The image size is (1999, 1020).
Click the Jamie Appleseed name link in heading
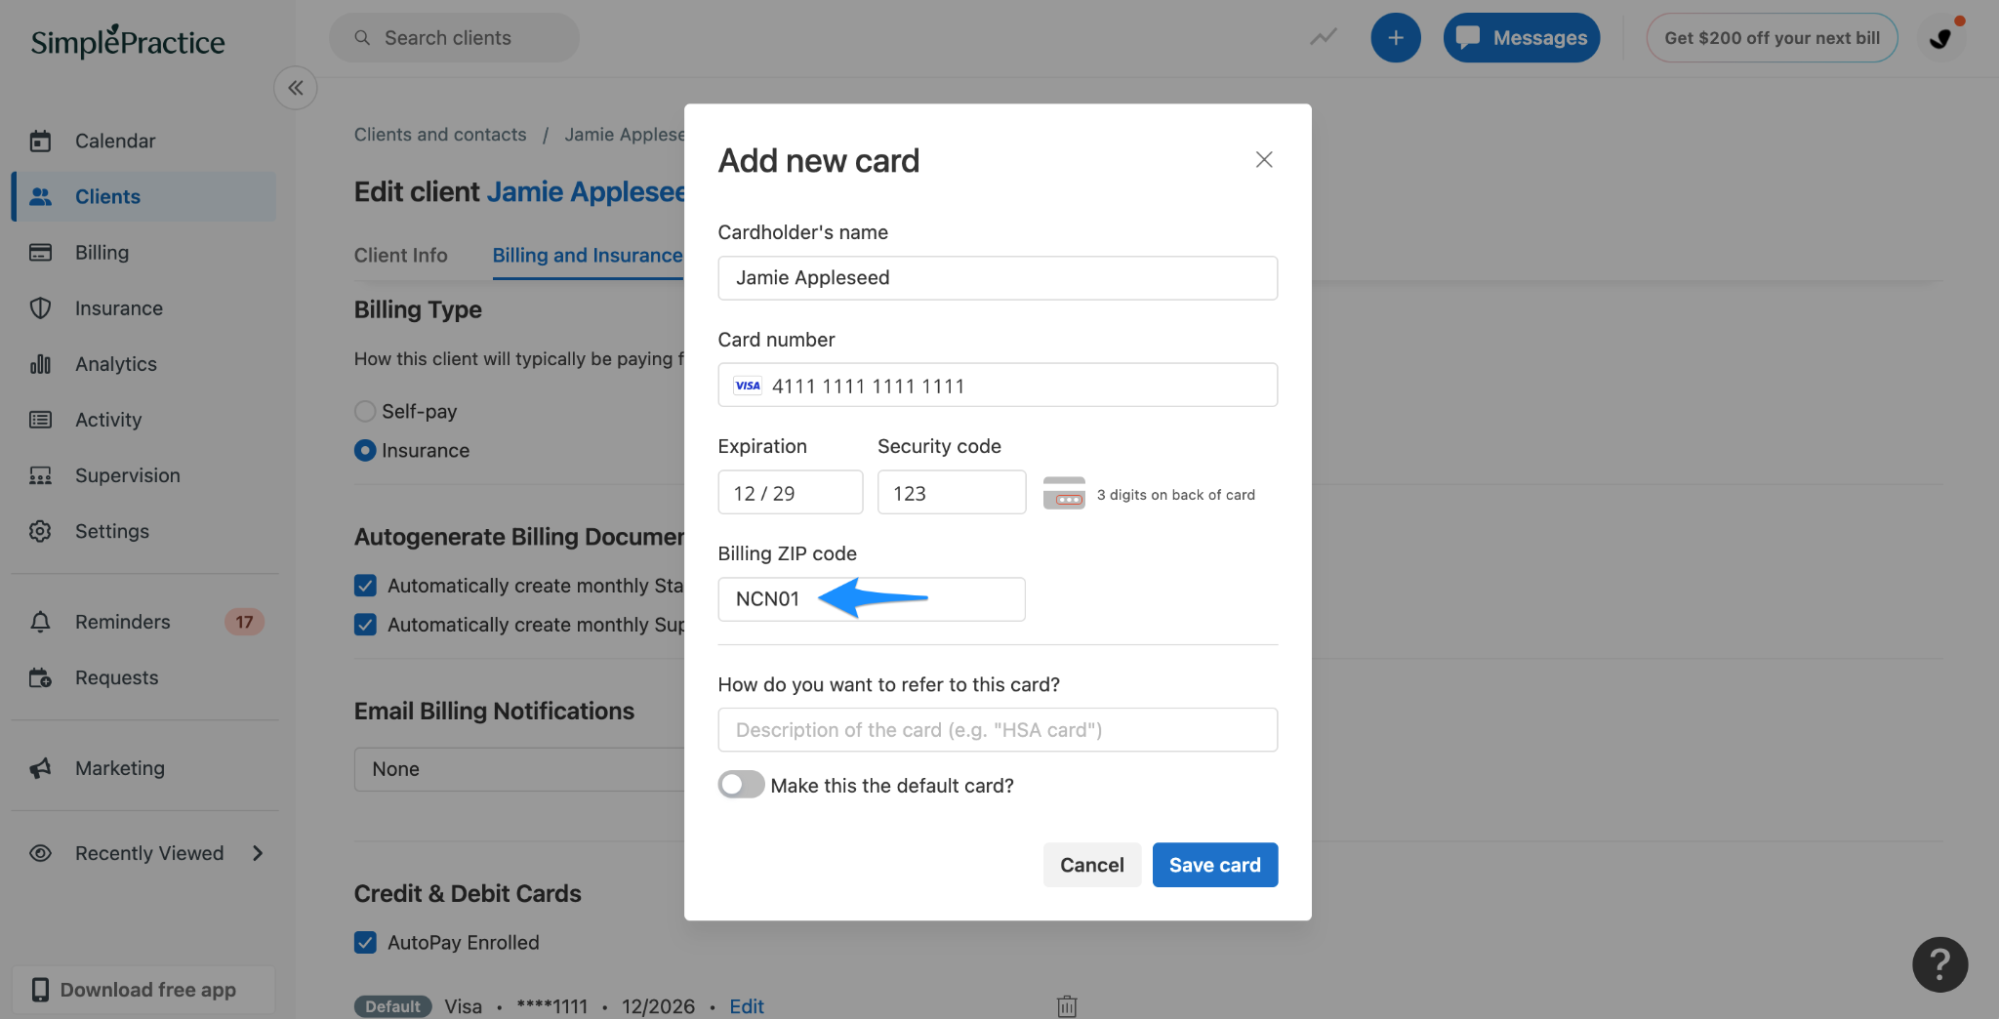click(x=586, y=192)
